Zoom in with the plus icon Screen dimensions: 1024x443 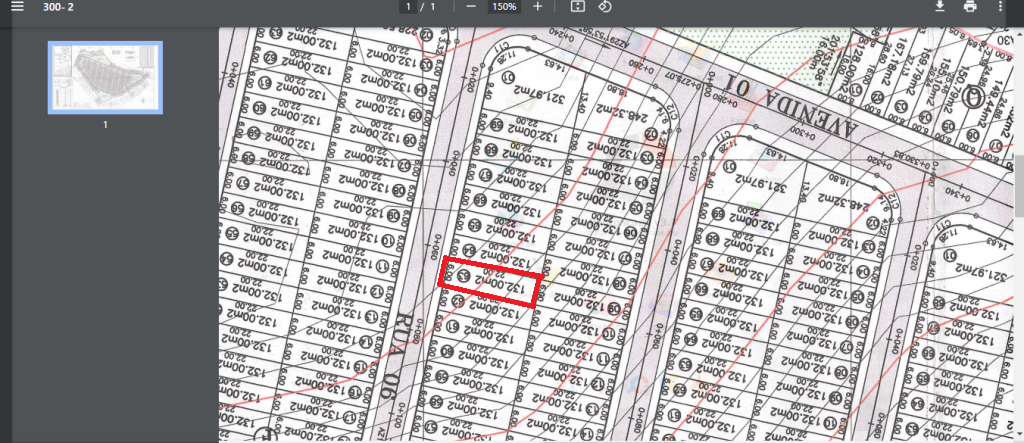(x=537, y=7)
